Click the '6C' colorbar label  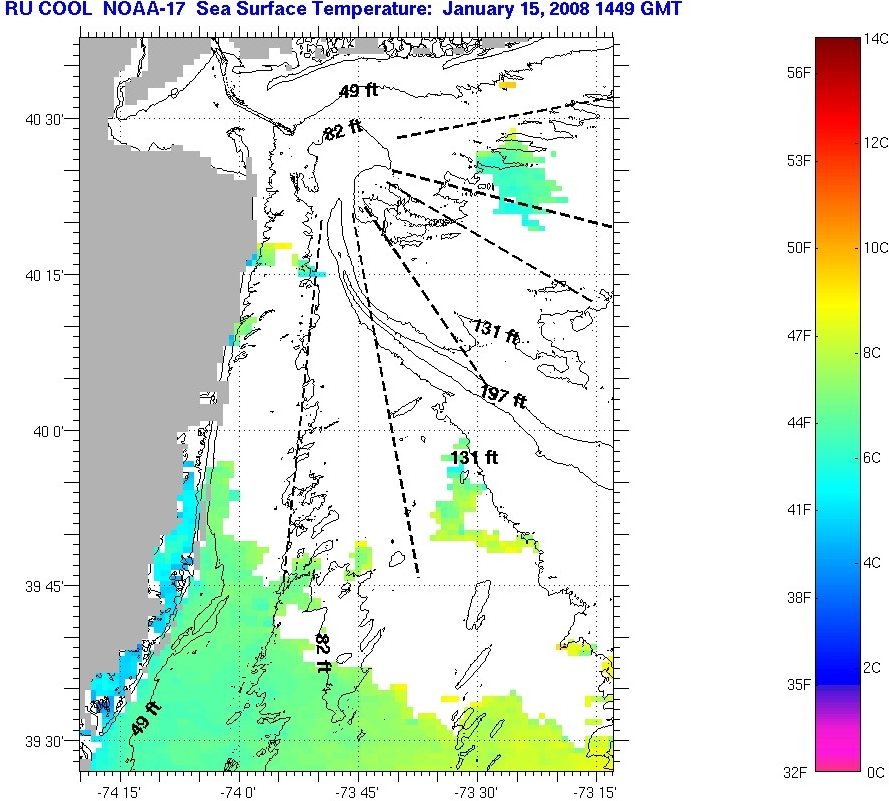(872, 457)
